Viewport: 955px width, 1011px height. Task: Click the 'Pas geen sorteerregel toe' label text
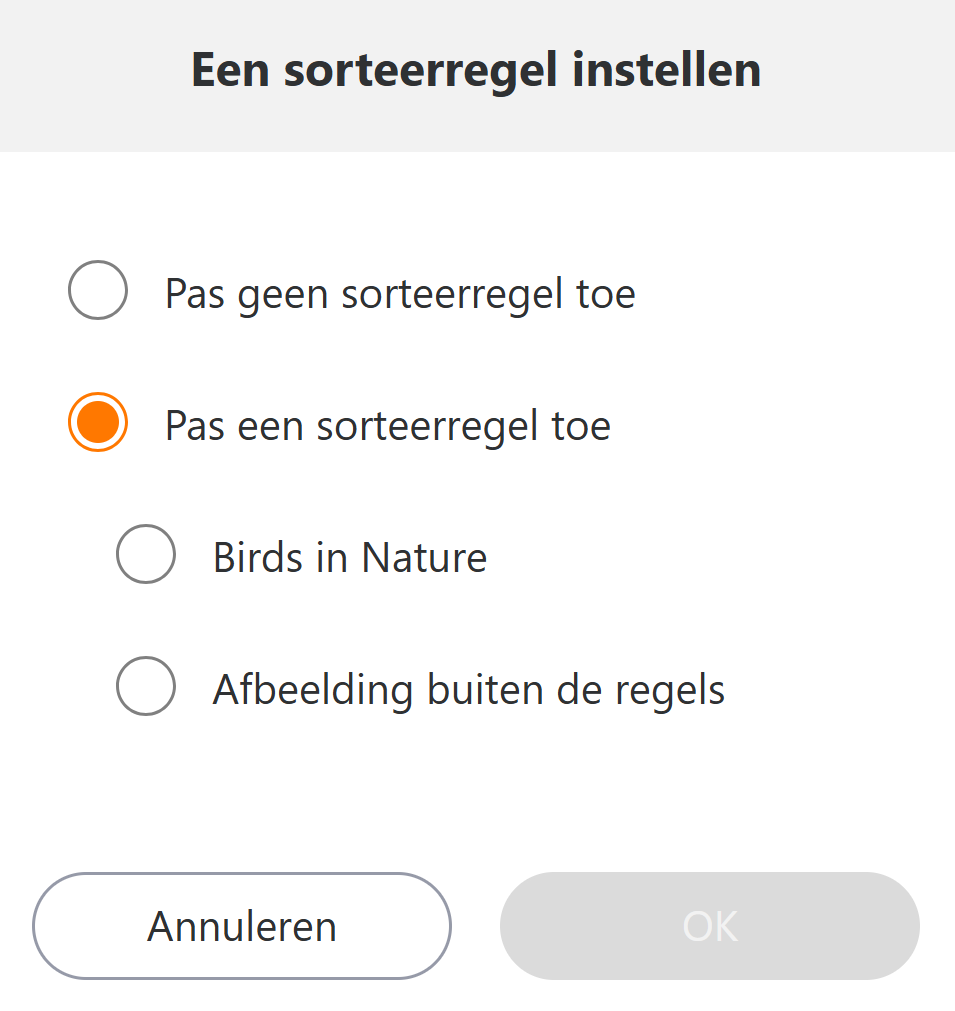coord(400,294)
